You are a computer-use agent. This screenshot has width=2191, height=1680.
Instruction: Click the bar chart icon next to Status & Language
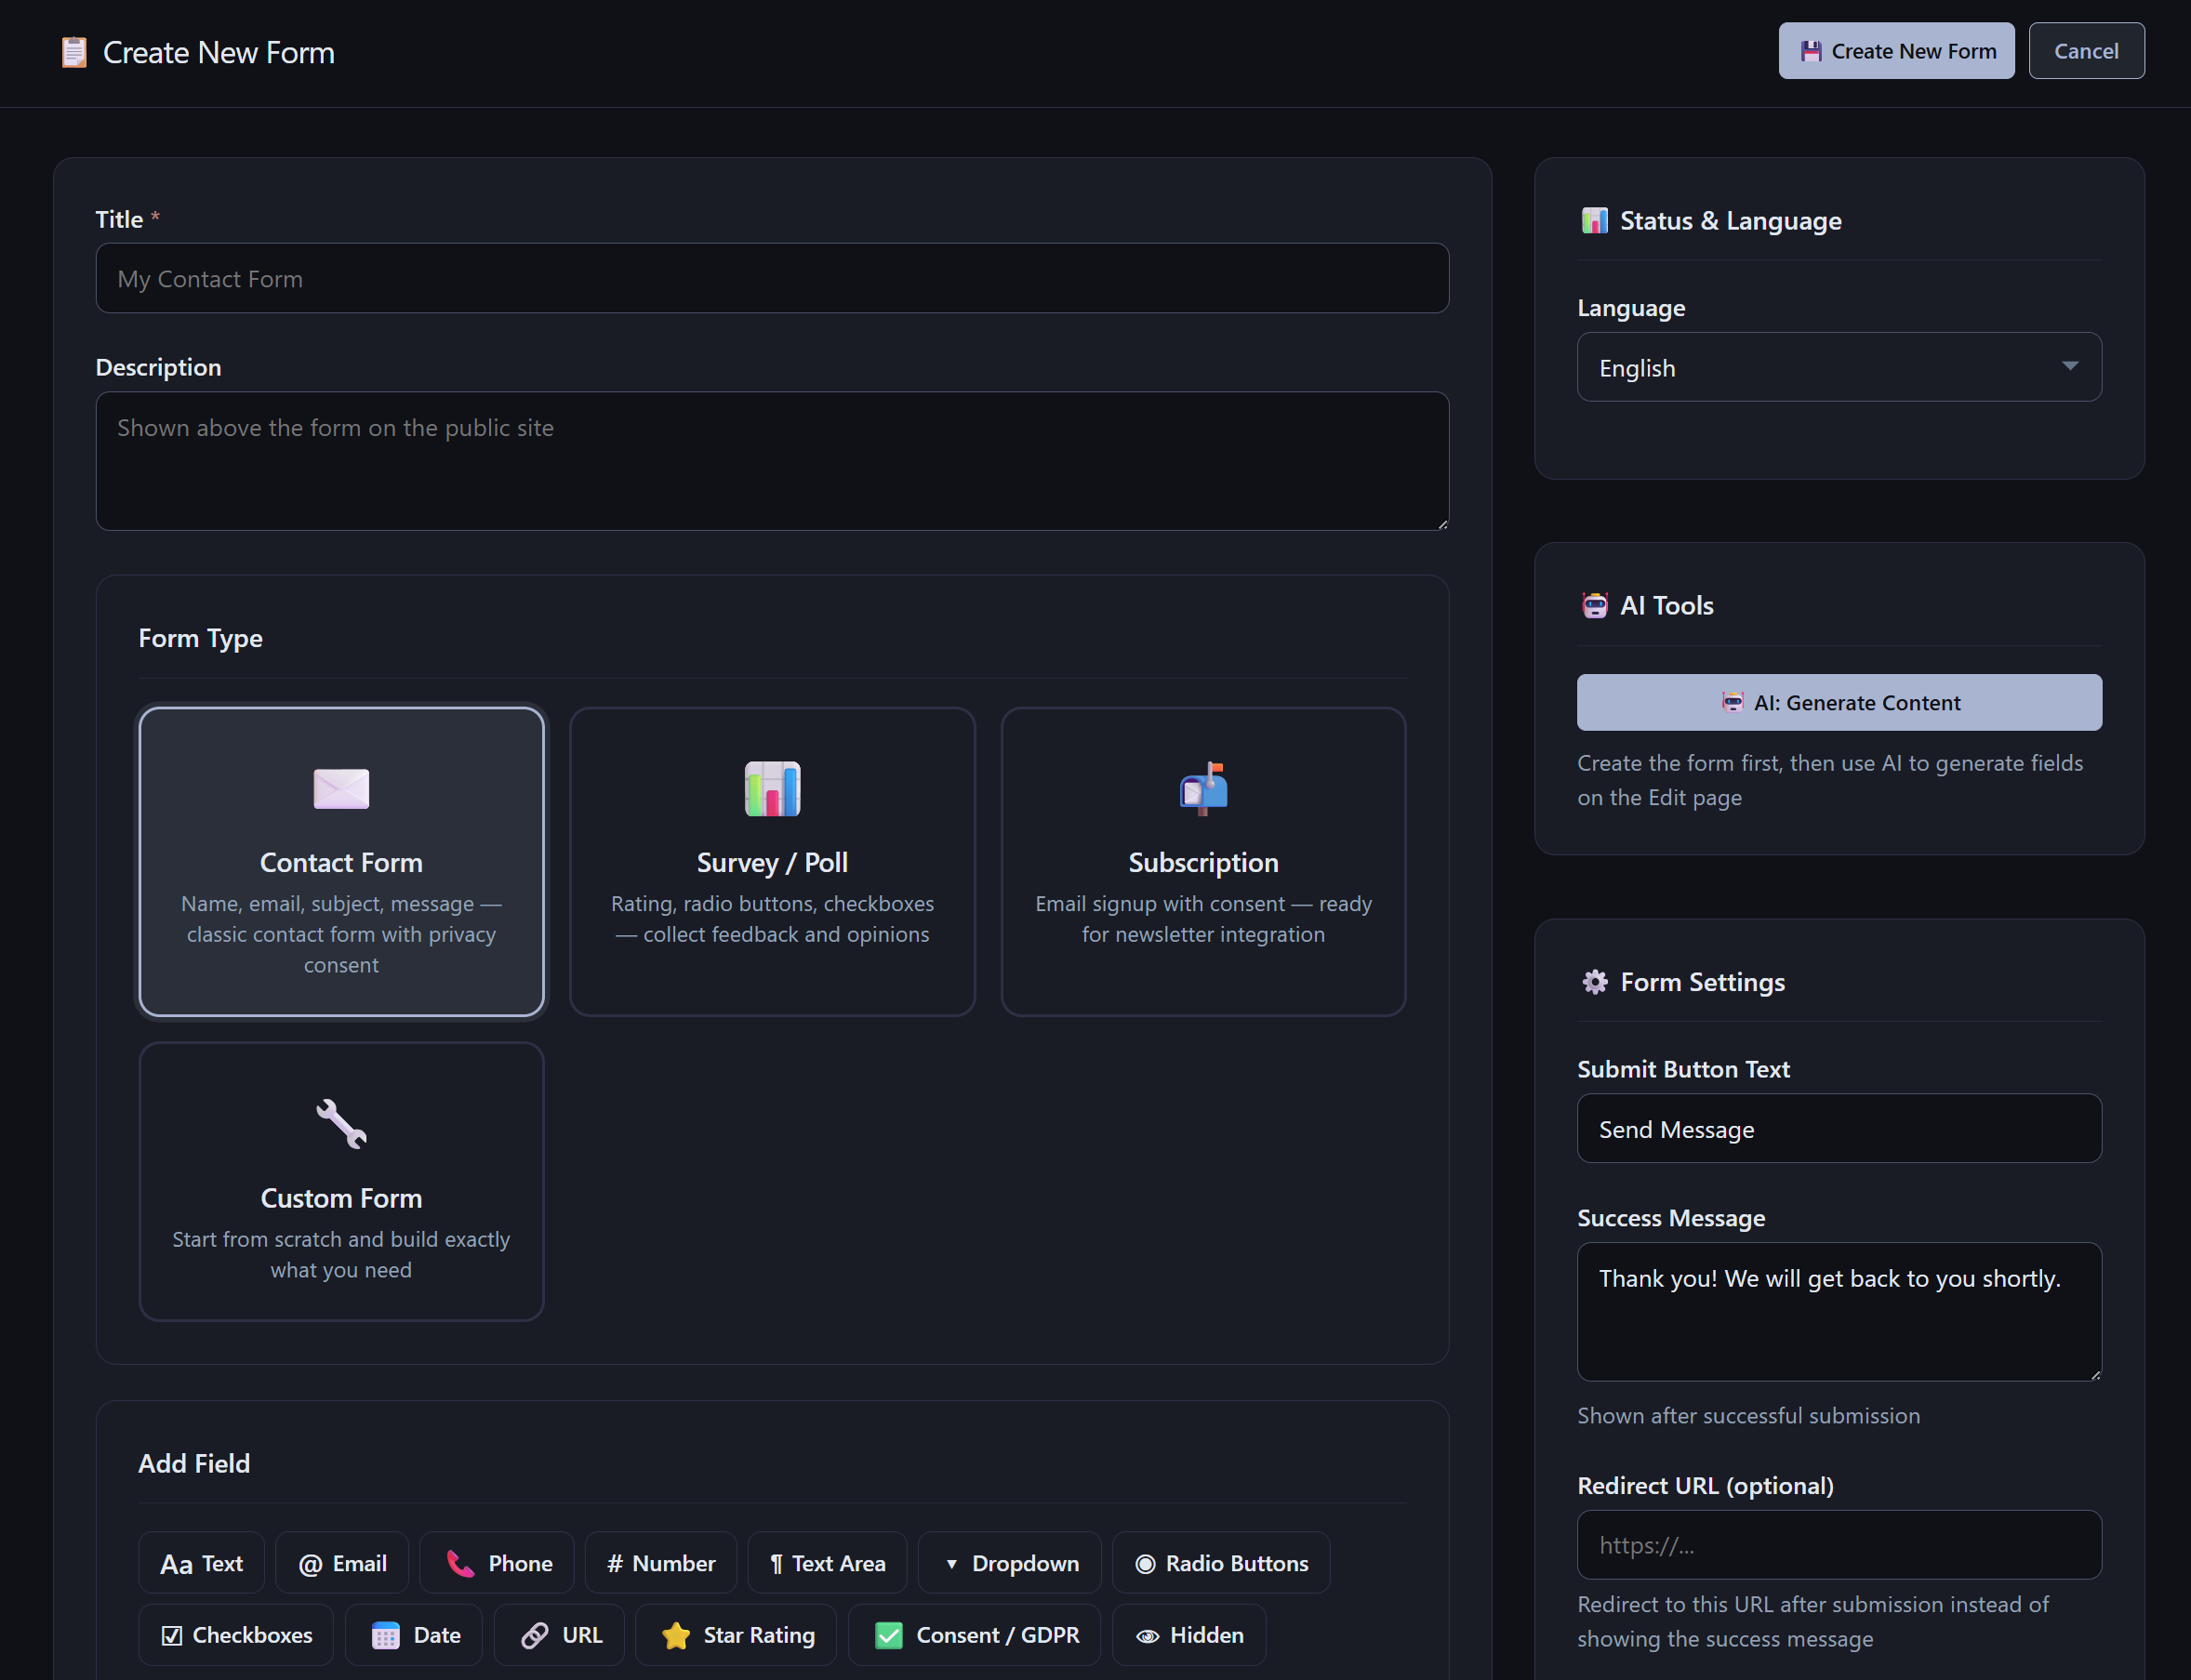1594,220
